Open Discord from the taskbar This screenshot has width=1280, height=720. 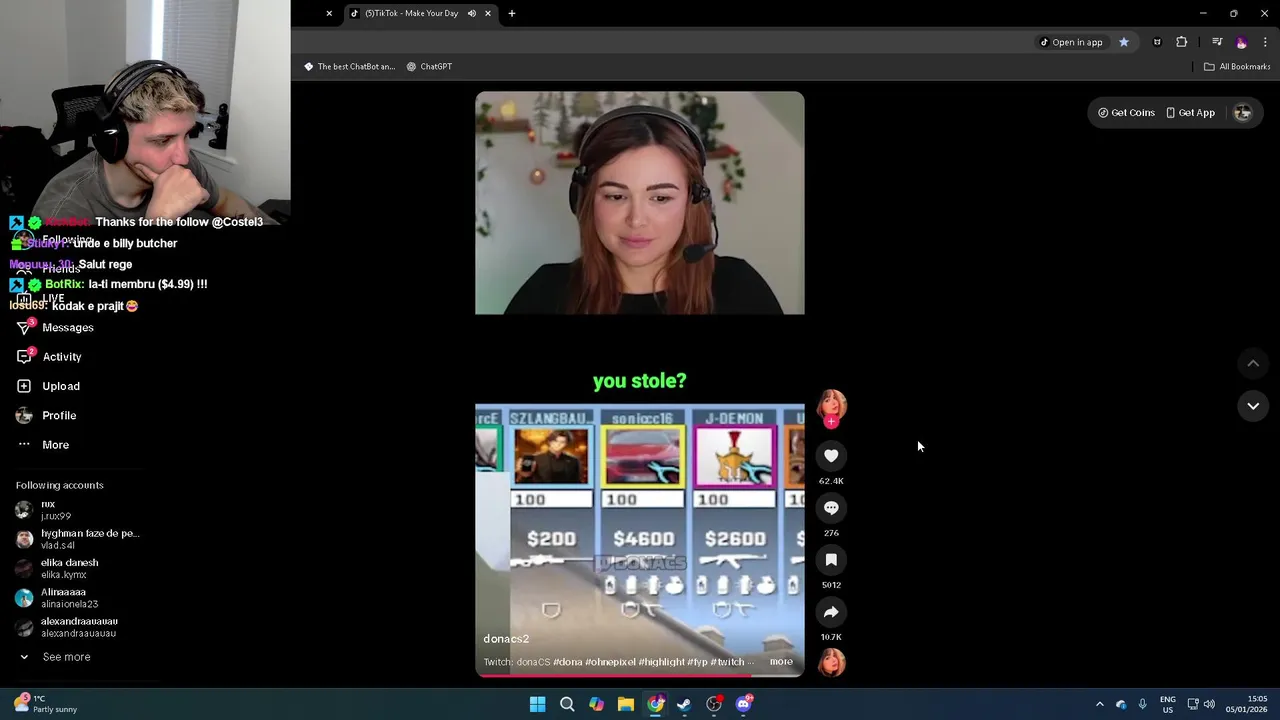click(x=744, y=704)
